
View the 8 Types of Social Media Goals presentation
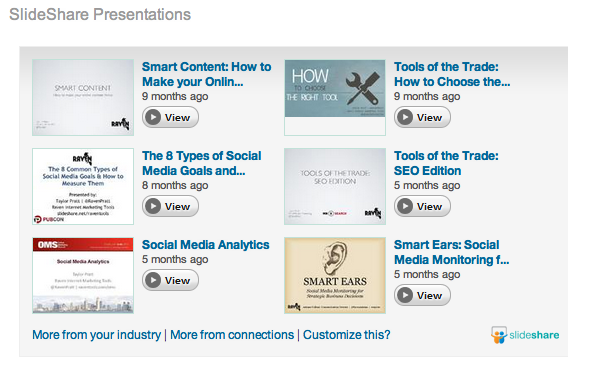170,206
